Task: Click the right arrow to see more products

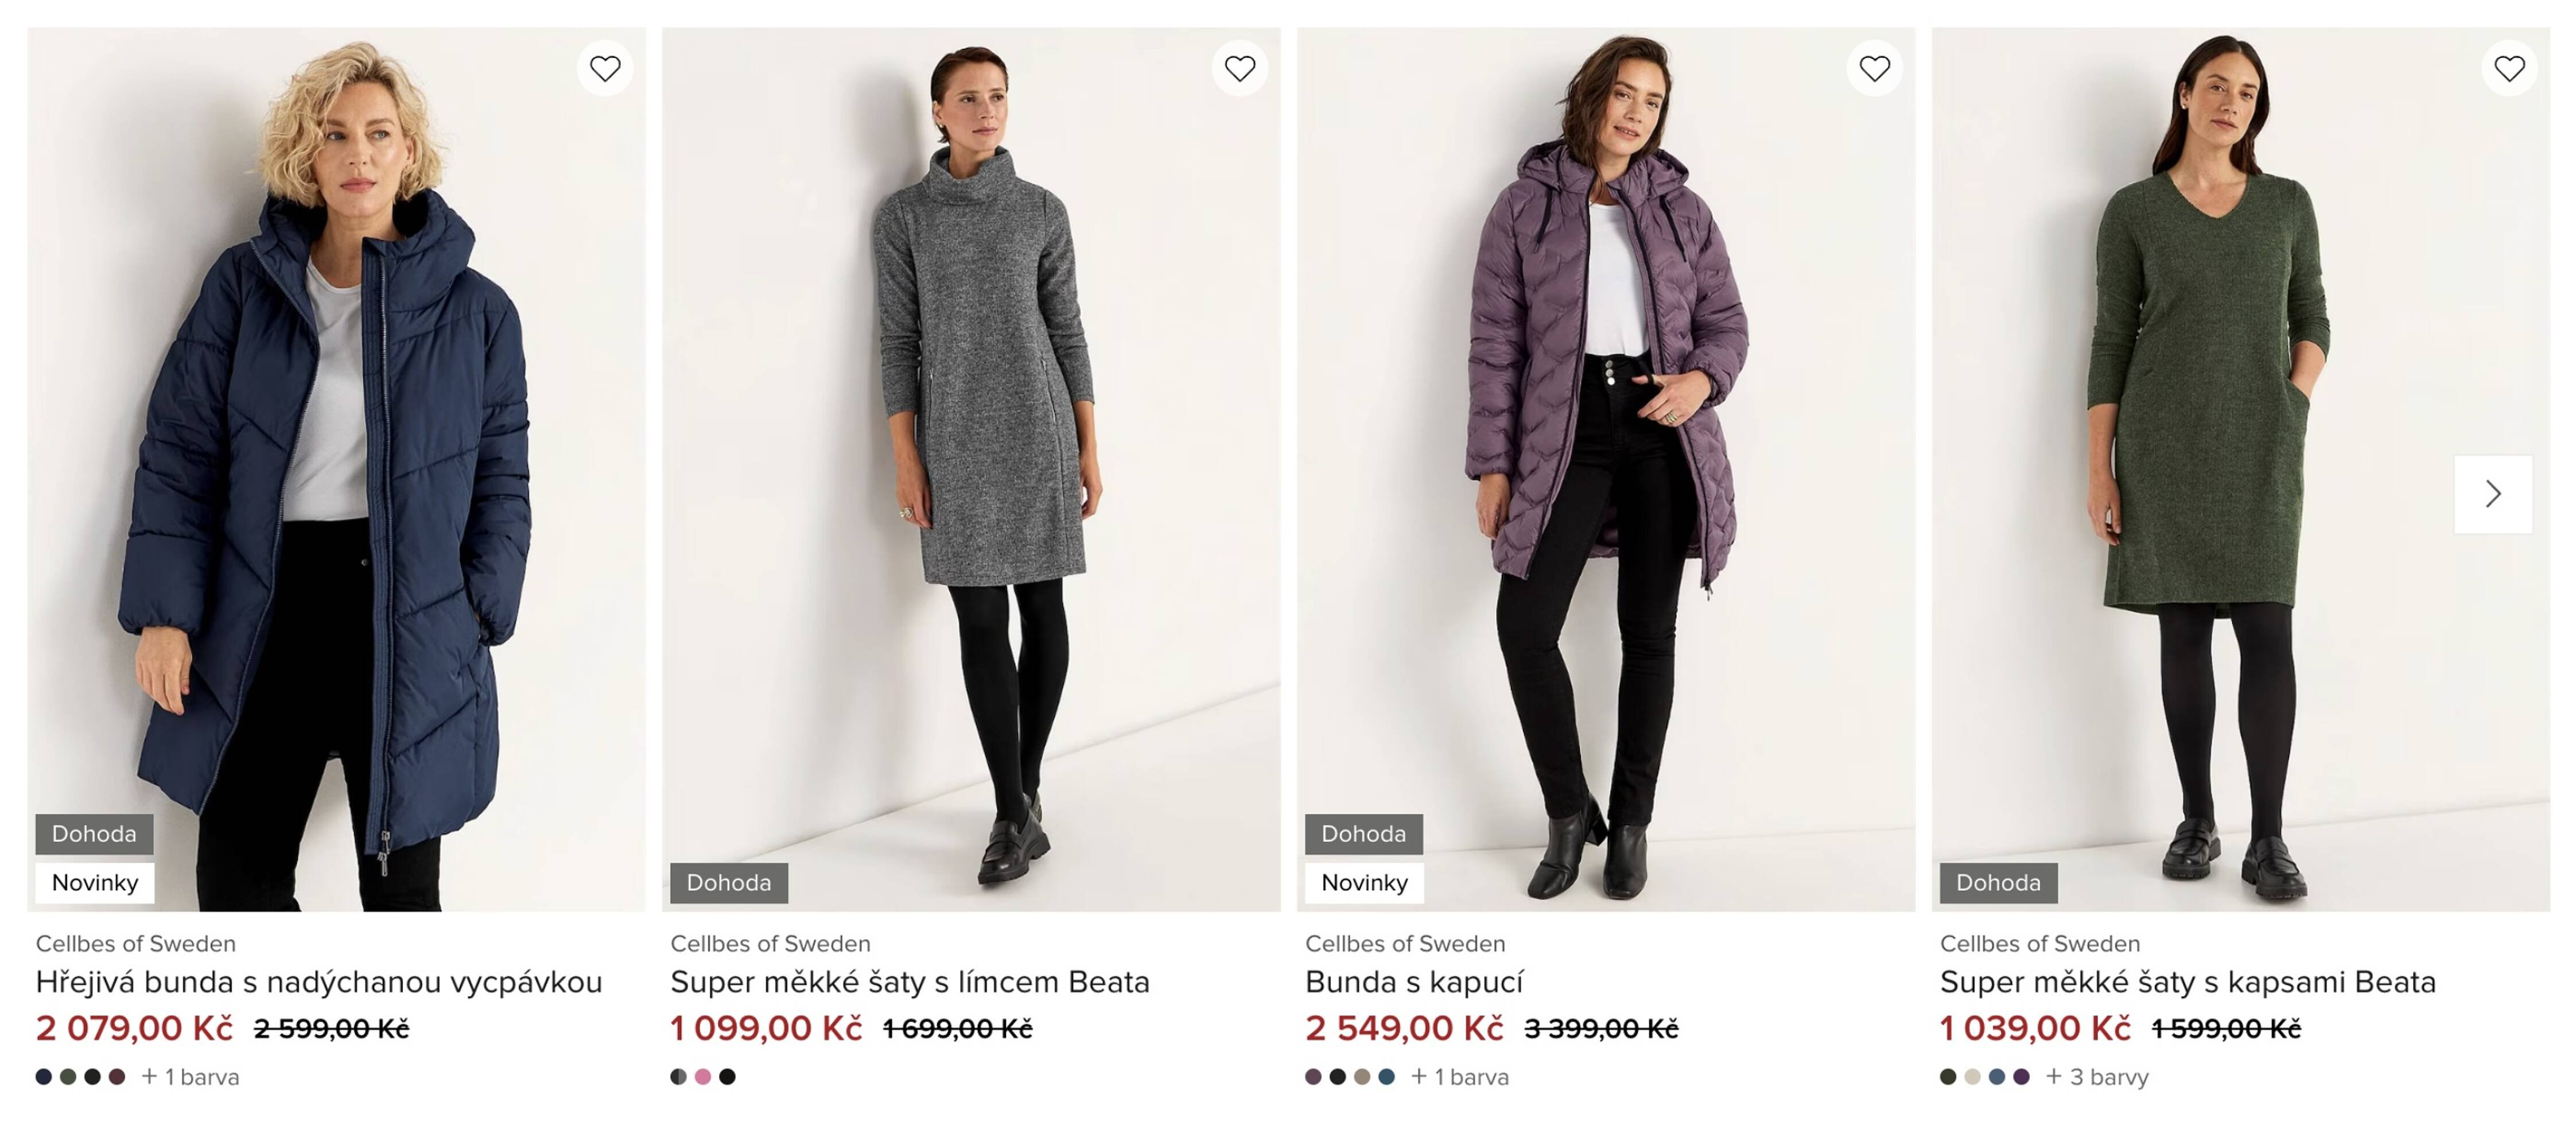Action: point(2493,494)
